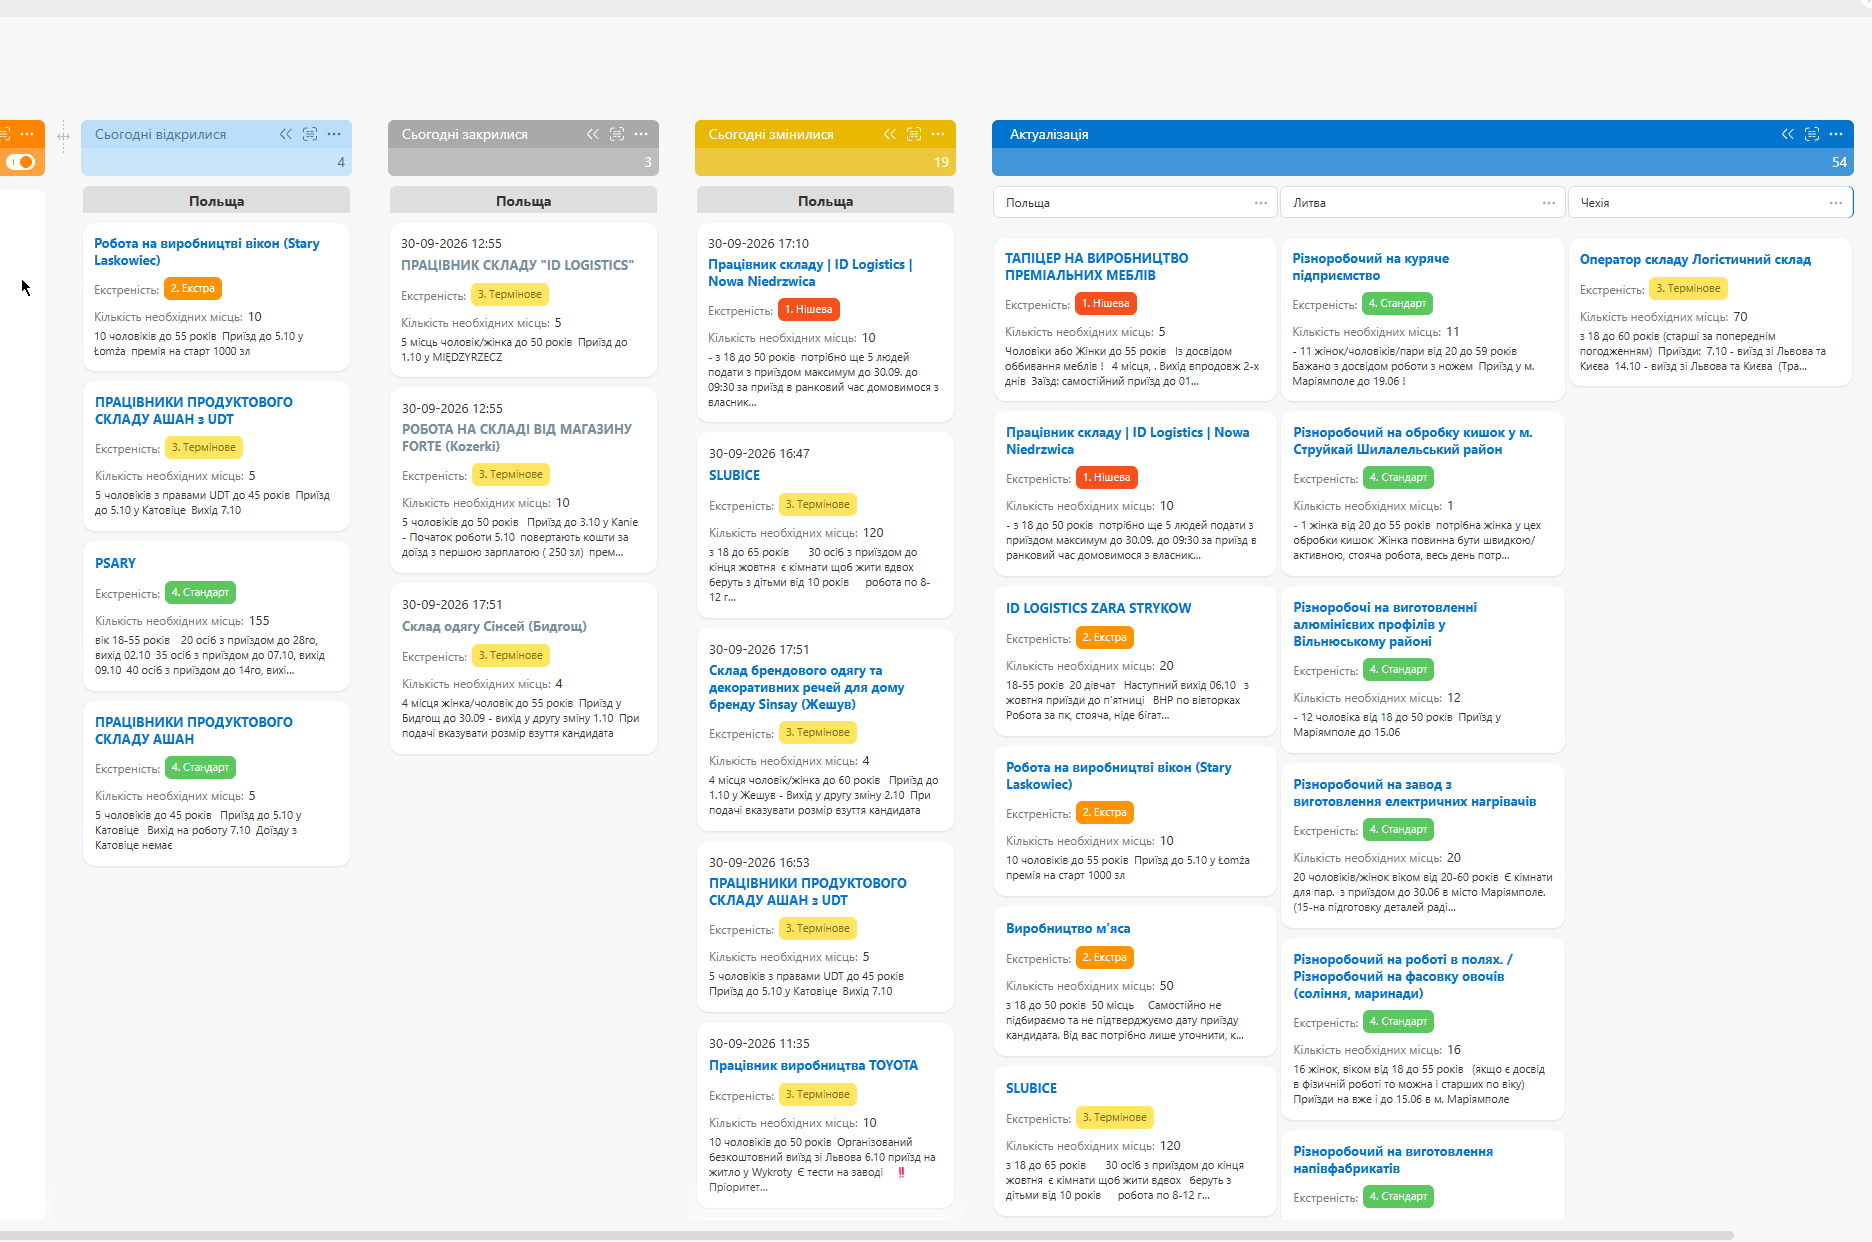1872x1242 pixels.
Task: Click the scan-view icon in 'Сьогодні відкрилися' header
Action: point(310,134)
